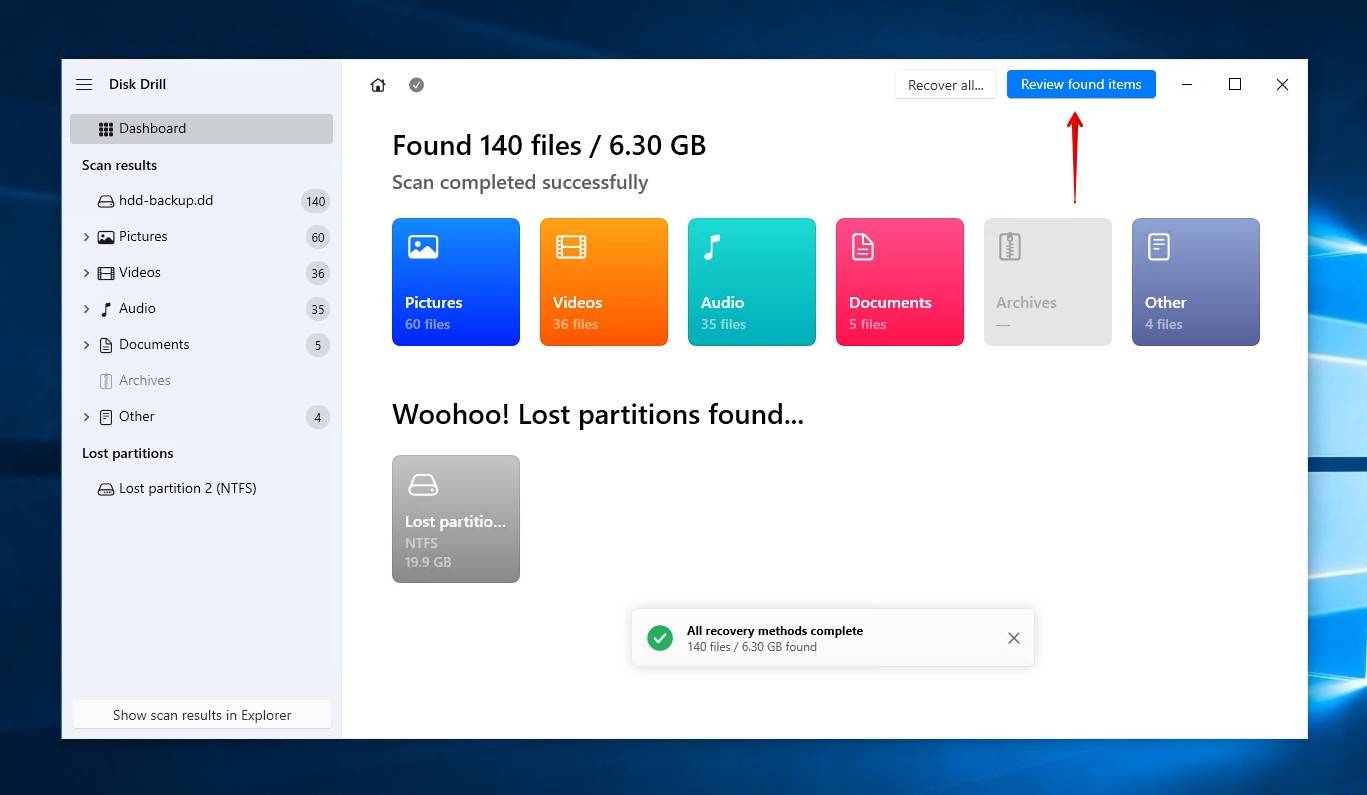
Task: Open the Other files category tile
Action: pos(1195,282)
